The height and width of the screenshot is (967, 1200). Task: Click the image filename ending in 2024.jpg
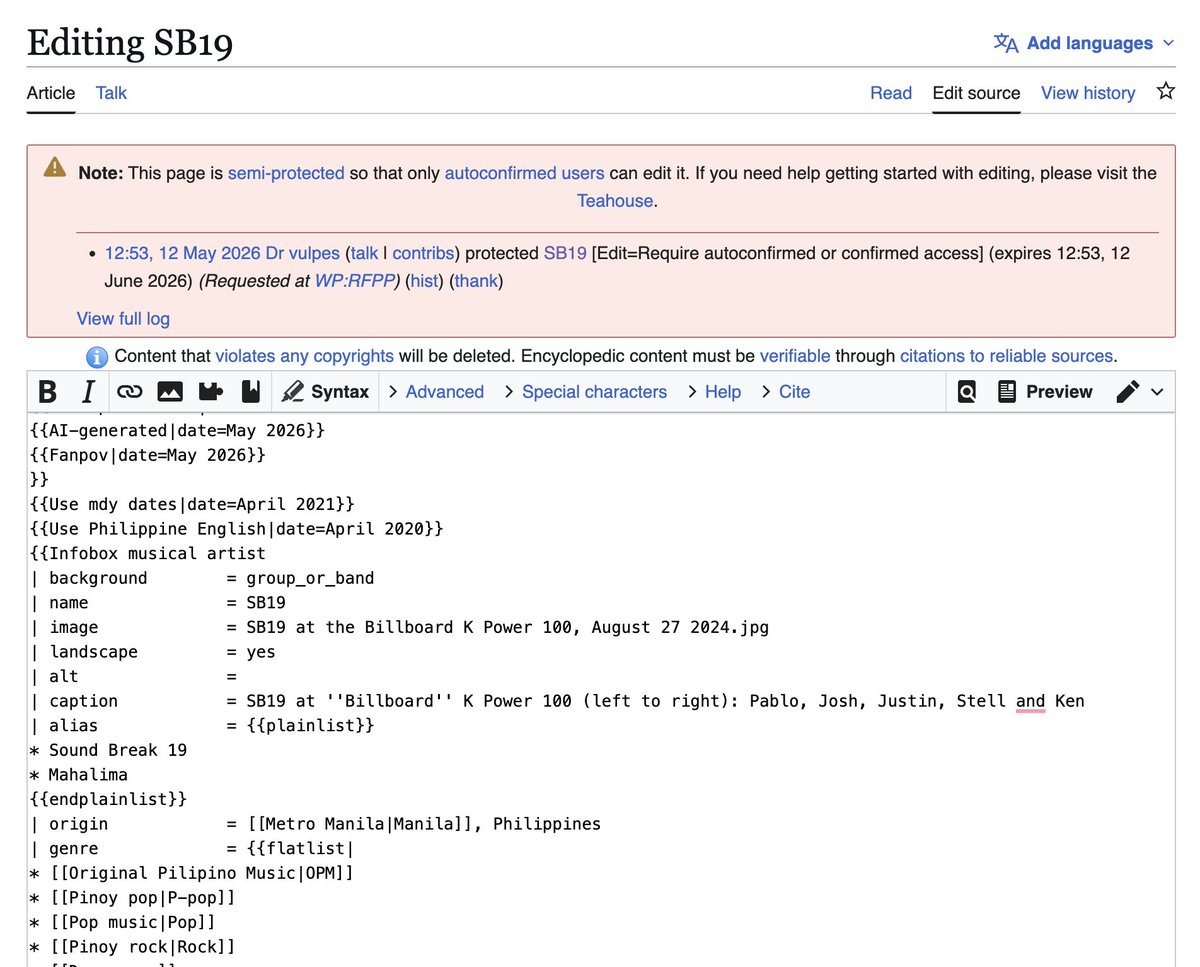[507, 627]
